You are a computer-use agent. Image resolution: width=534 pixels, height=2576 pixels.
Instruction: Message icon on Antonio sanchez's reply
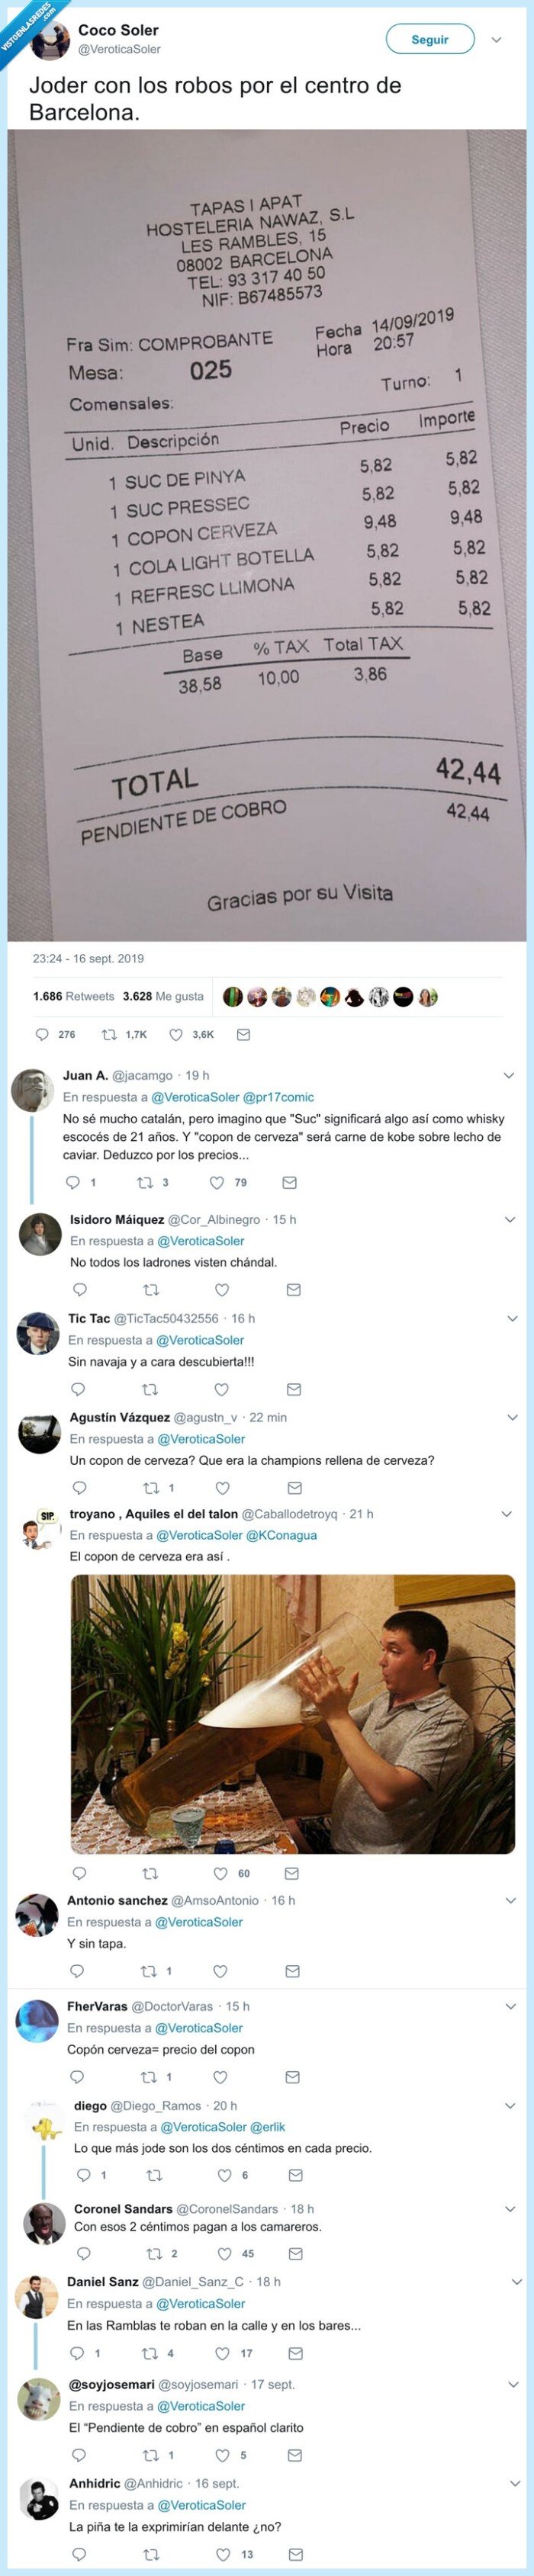pyautogui.click(x=292, y=1971)
